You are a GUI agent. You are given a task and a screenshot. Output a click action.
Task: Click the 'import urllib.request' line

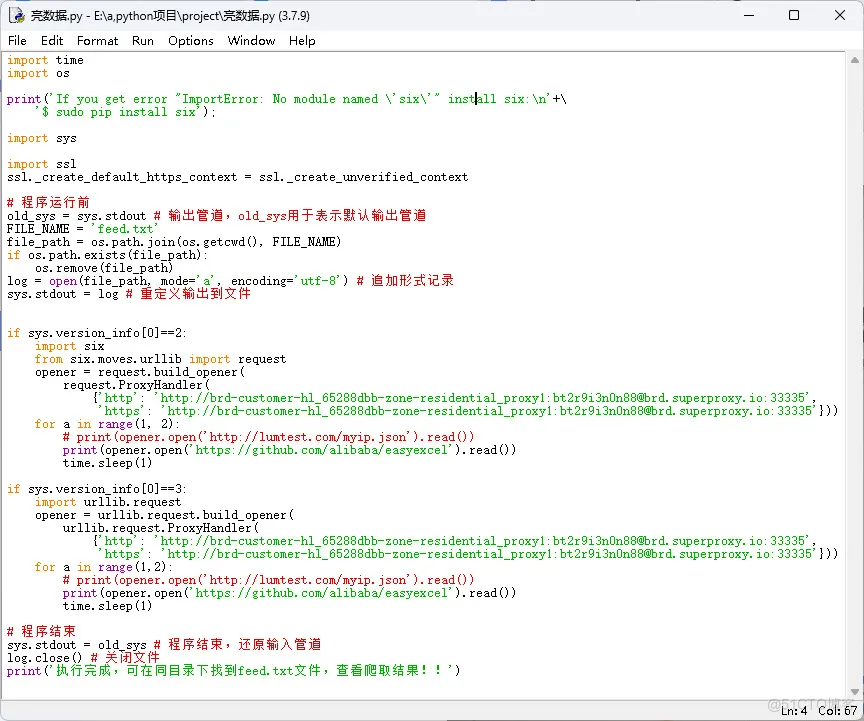108,502
